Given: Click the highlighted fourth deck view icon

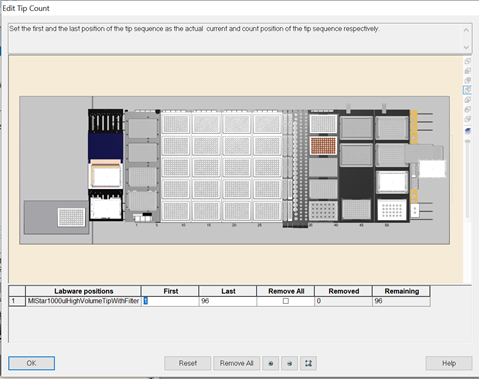Looking at the screenshot, I should point(468,90).
